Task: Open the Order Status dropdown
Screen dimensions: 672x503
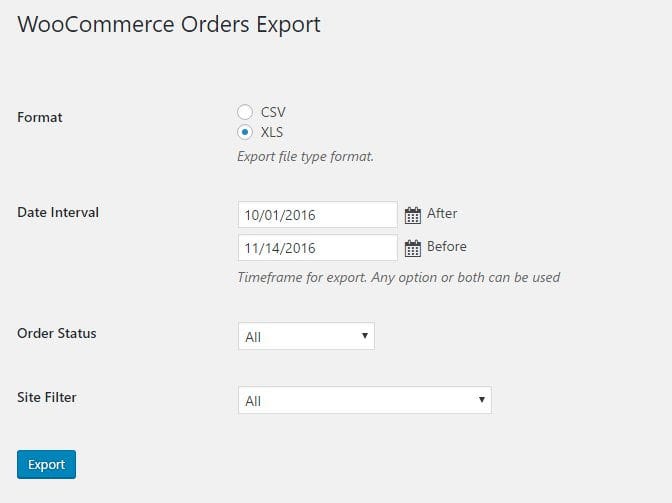Action: (306, 336)
